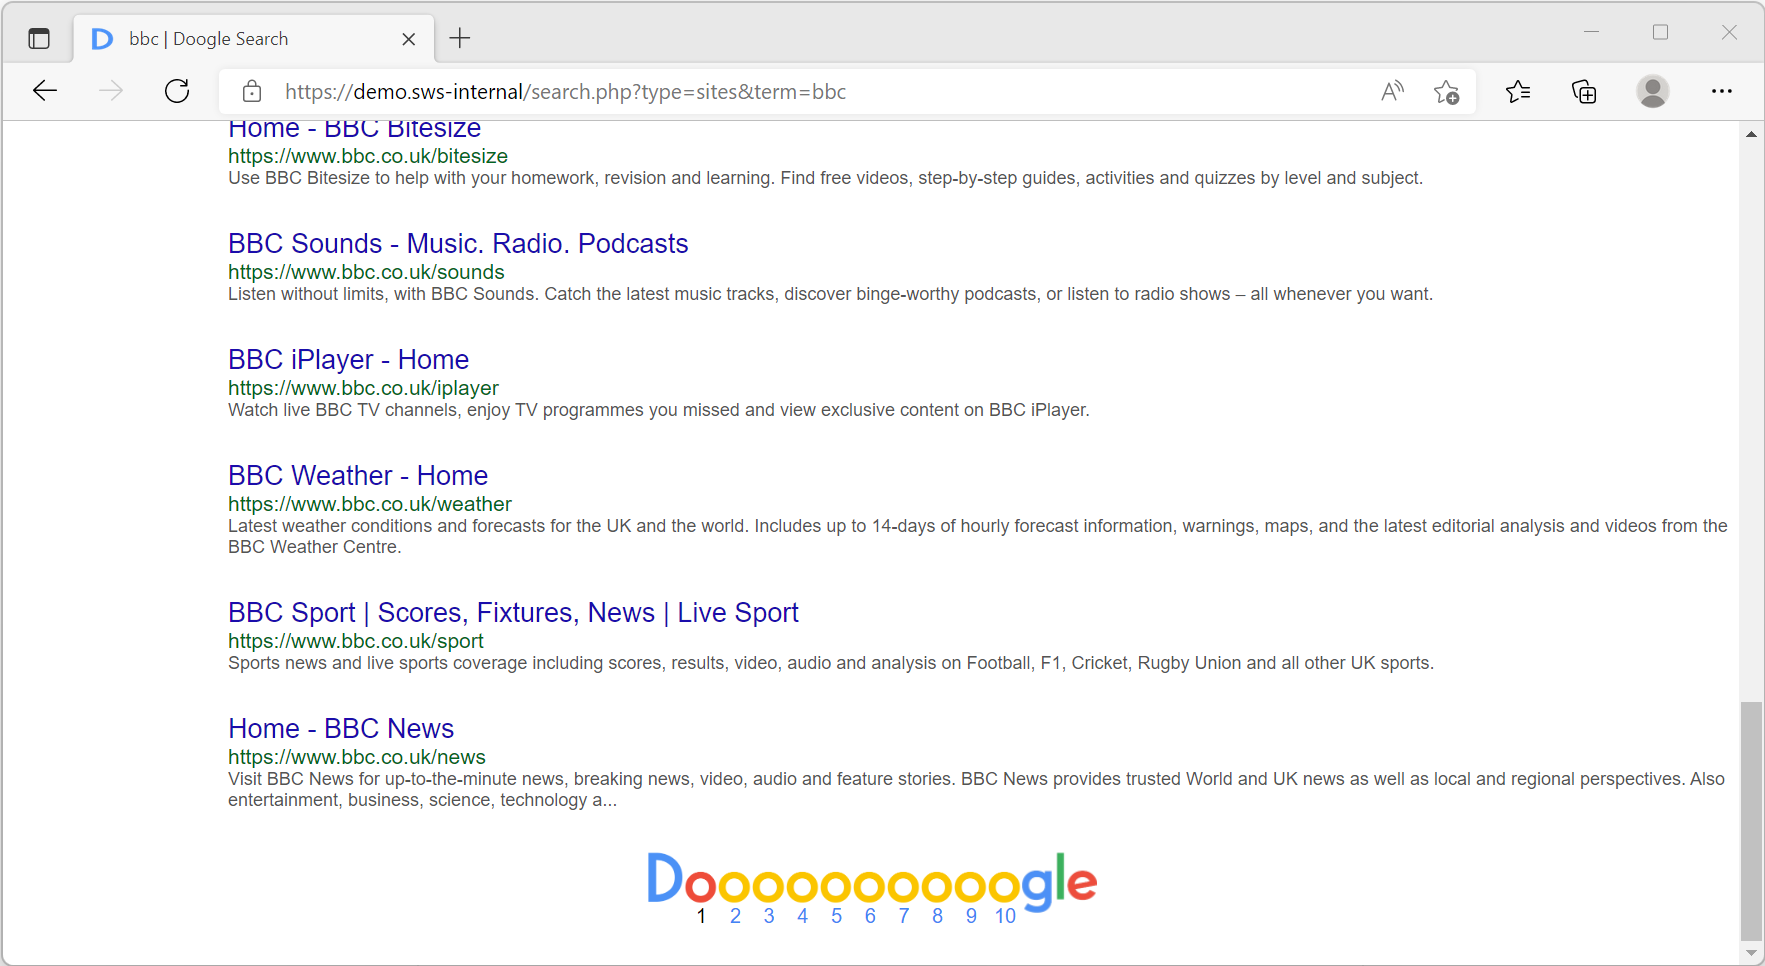Open the profile avatar menu

[1653, 91]
